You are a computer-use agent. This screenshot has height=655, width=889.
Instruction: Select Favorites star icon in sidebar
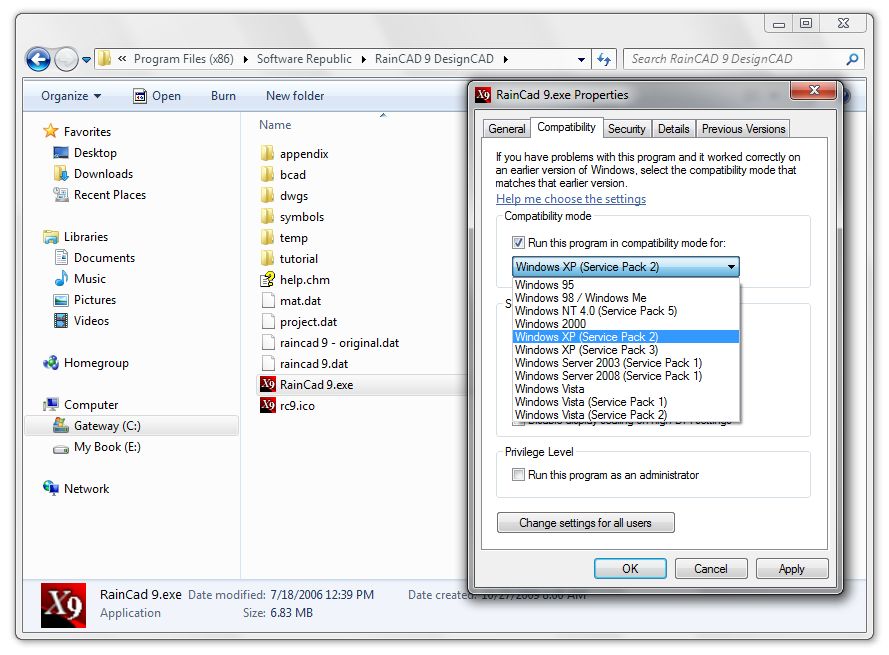coord(50,131)
